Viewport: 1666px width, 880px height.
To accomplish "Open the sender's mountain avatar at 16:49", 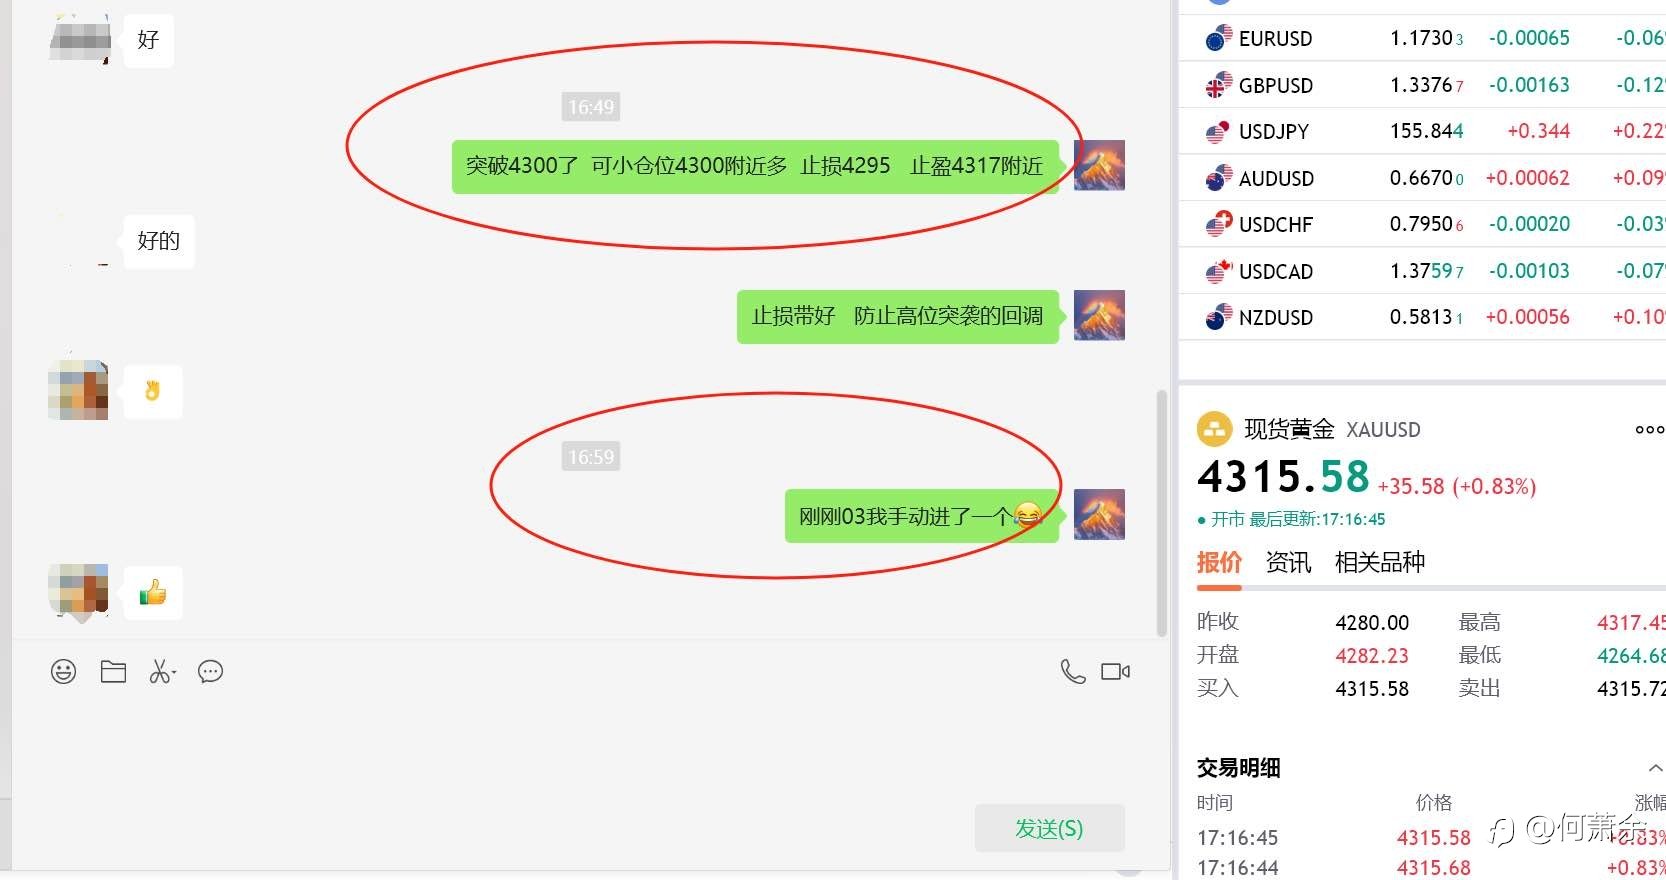I will 1099,165.
